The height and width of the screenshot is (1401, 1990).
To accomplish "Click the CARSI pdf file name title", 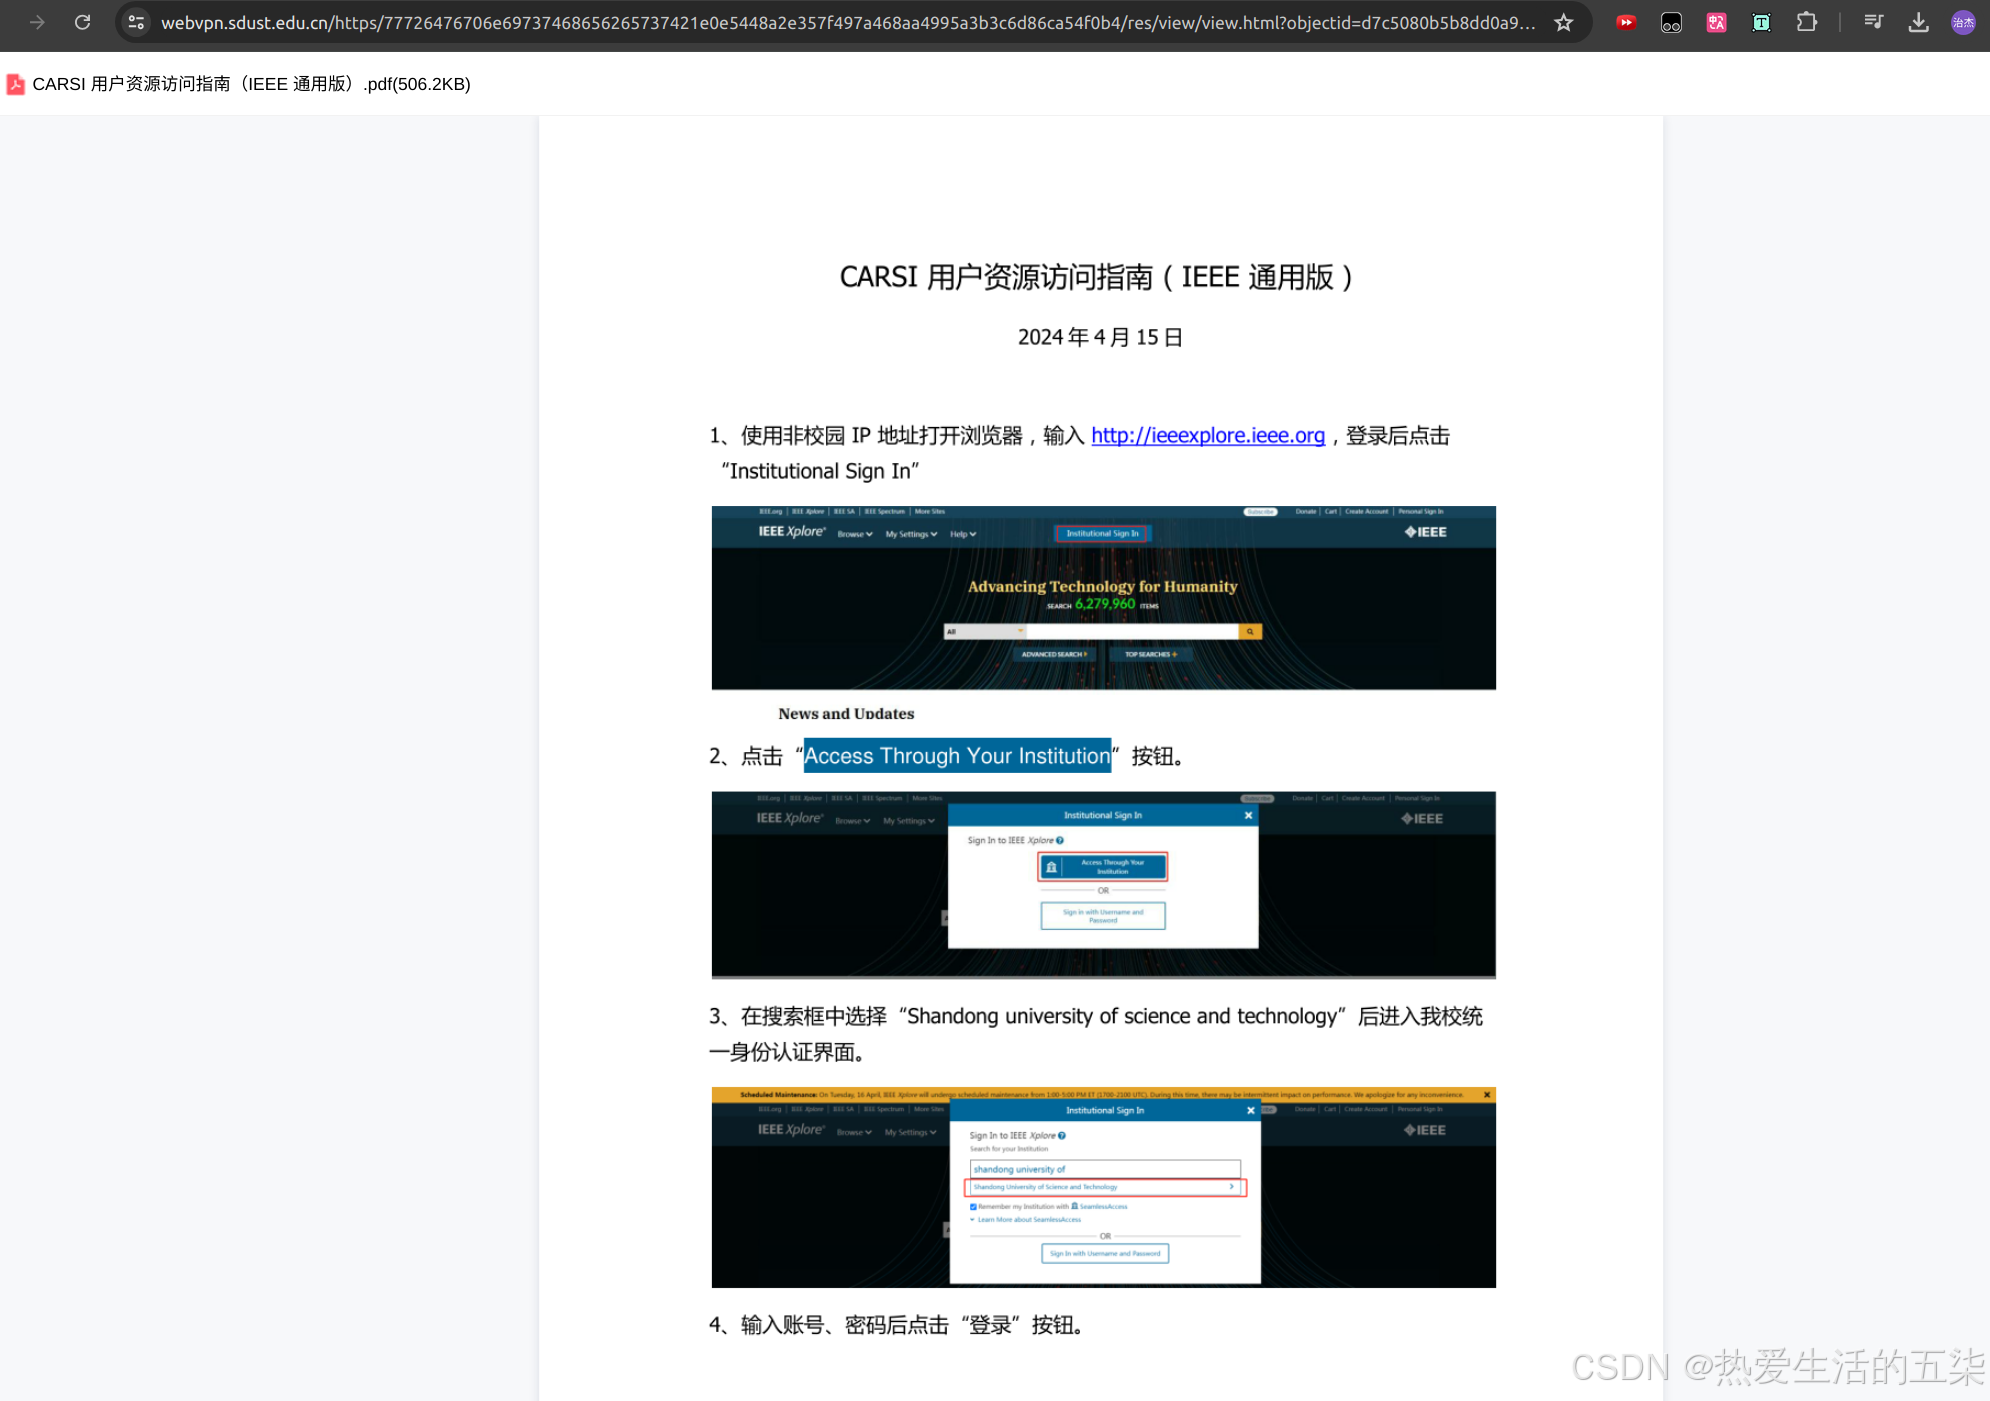I will tap(251, 84).
